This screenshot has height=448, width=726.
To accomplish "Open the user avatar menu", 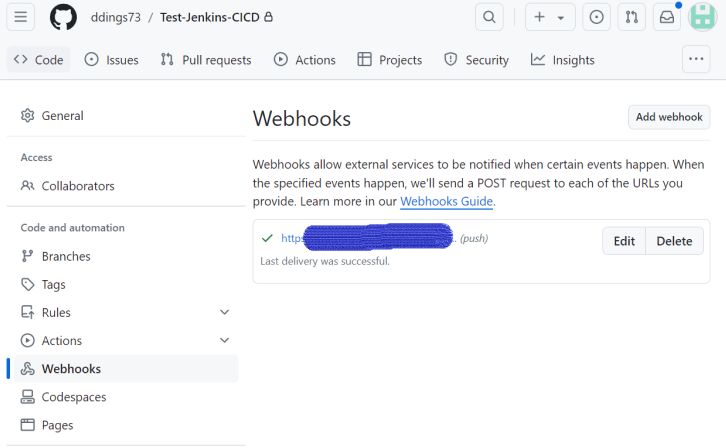I will [703, 18].
